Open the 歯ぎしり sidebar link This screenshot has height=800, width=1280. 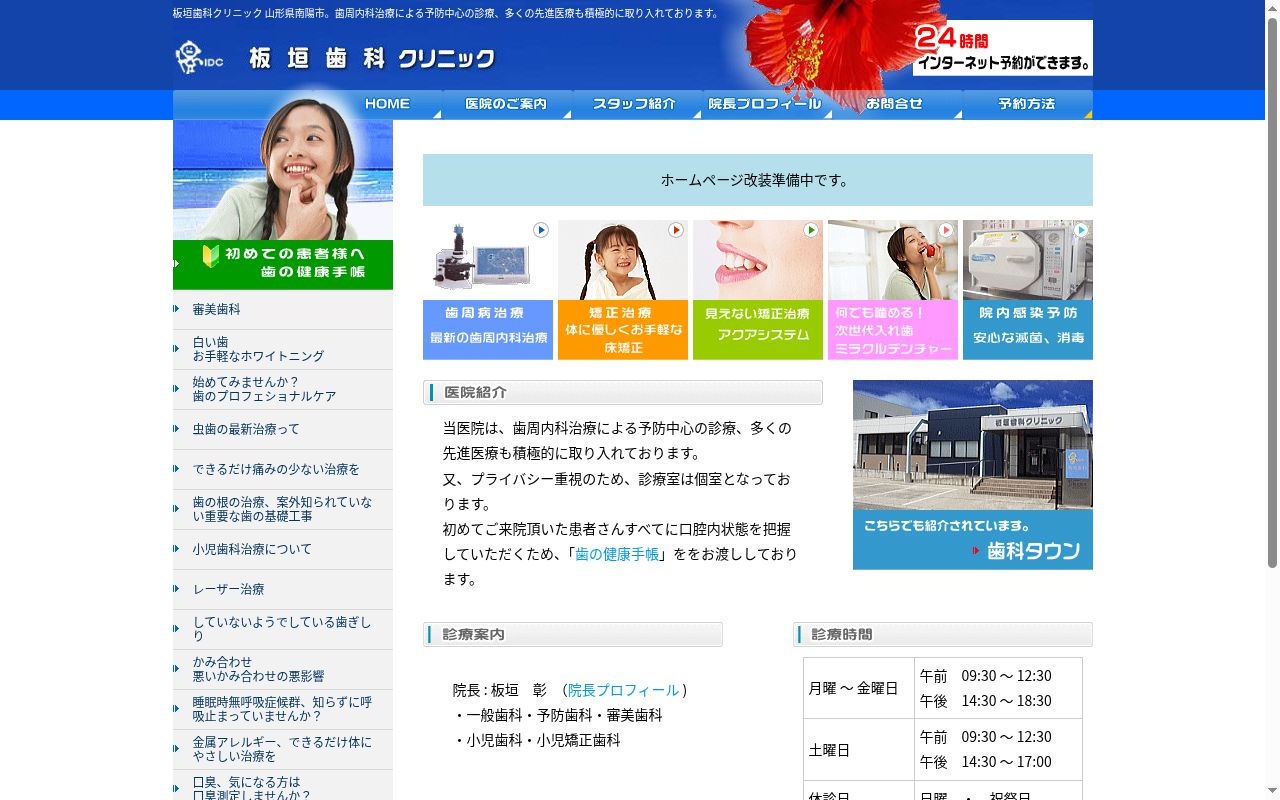(283, 629)
